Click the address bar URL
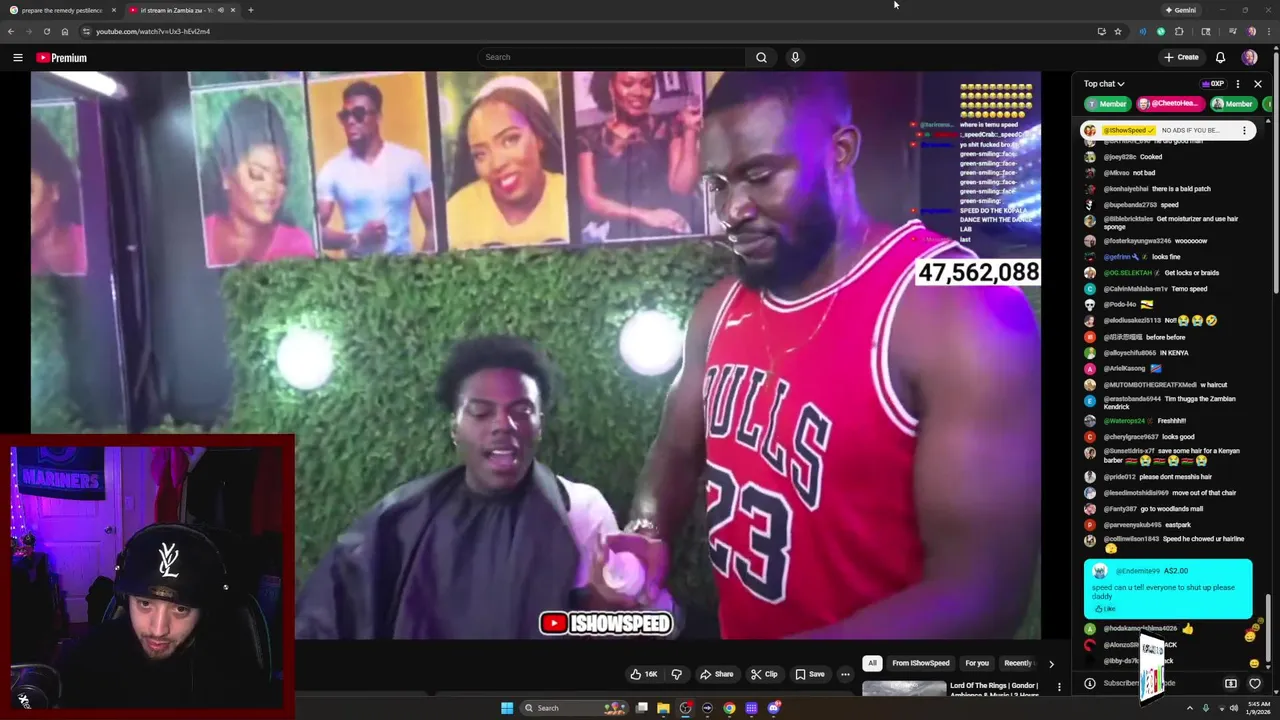Image resolution: width=1280 pixels, height=720 pixels. tap(153, 31)
